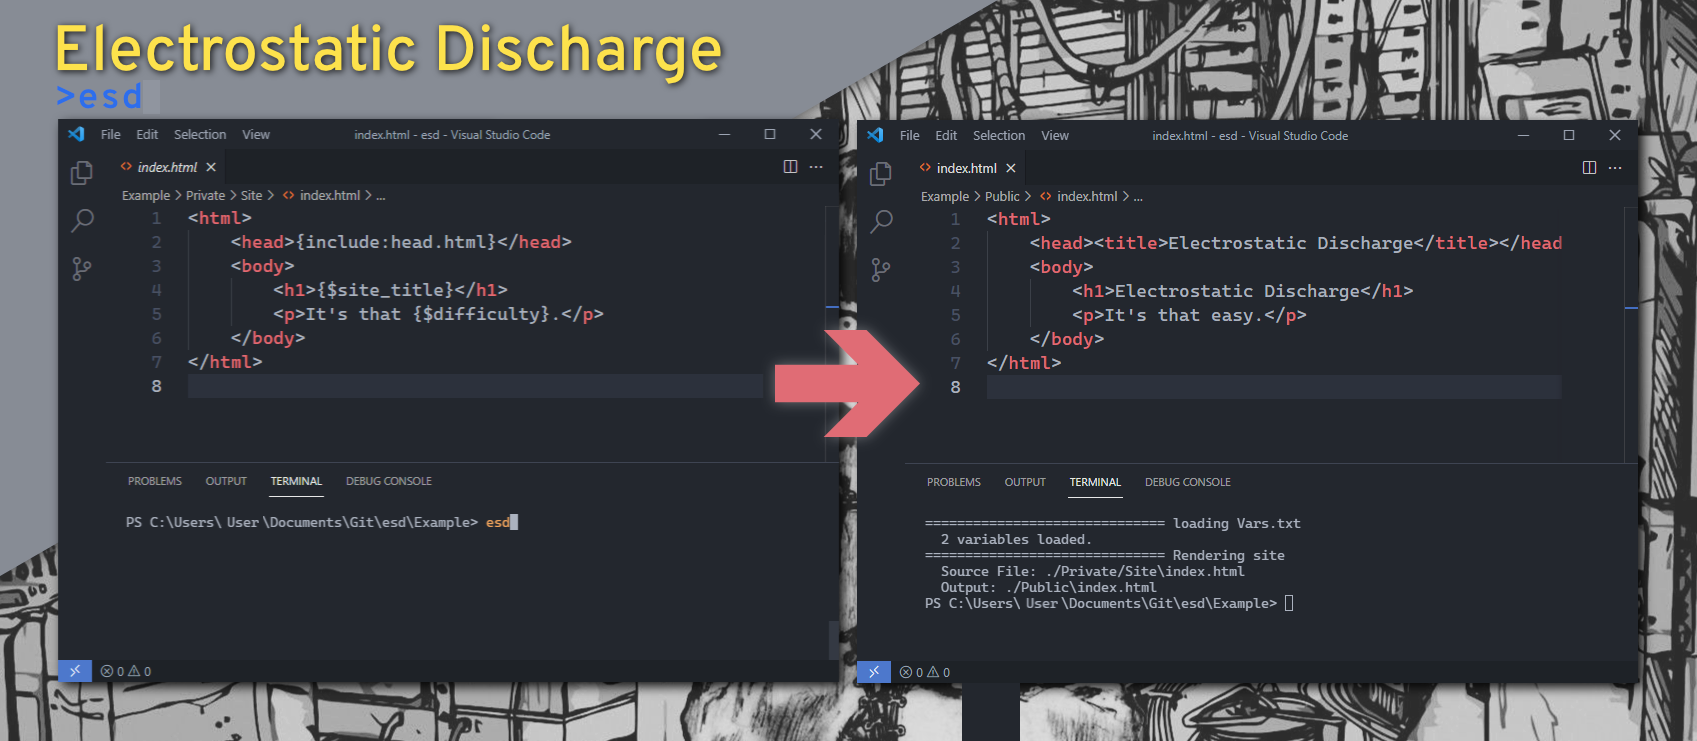Select TERMINAL panel tab in left window
1697x741 pixels.
(x=296, y=481)
